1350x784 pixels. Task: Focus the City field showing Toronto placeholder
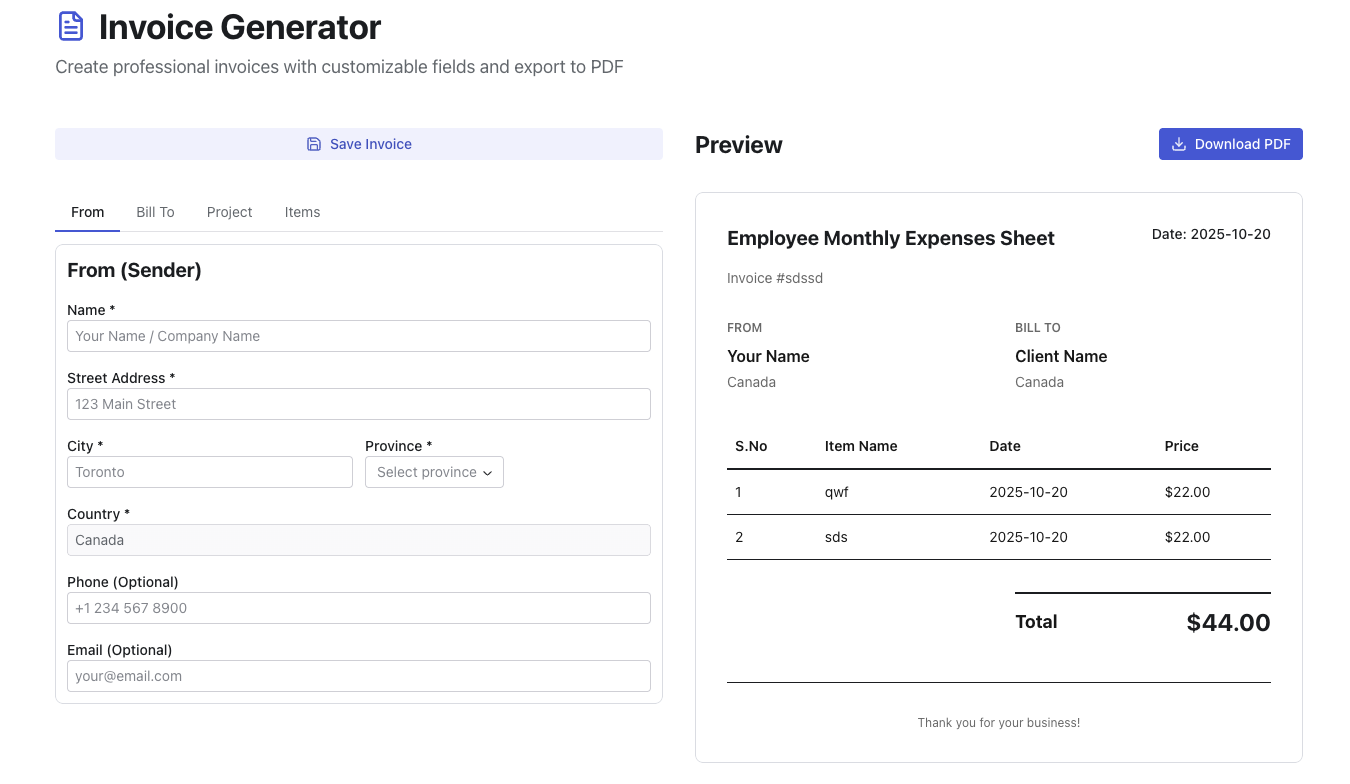[209, 471]
